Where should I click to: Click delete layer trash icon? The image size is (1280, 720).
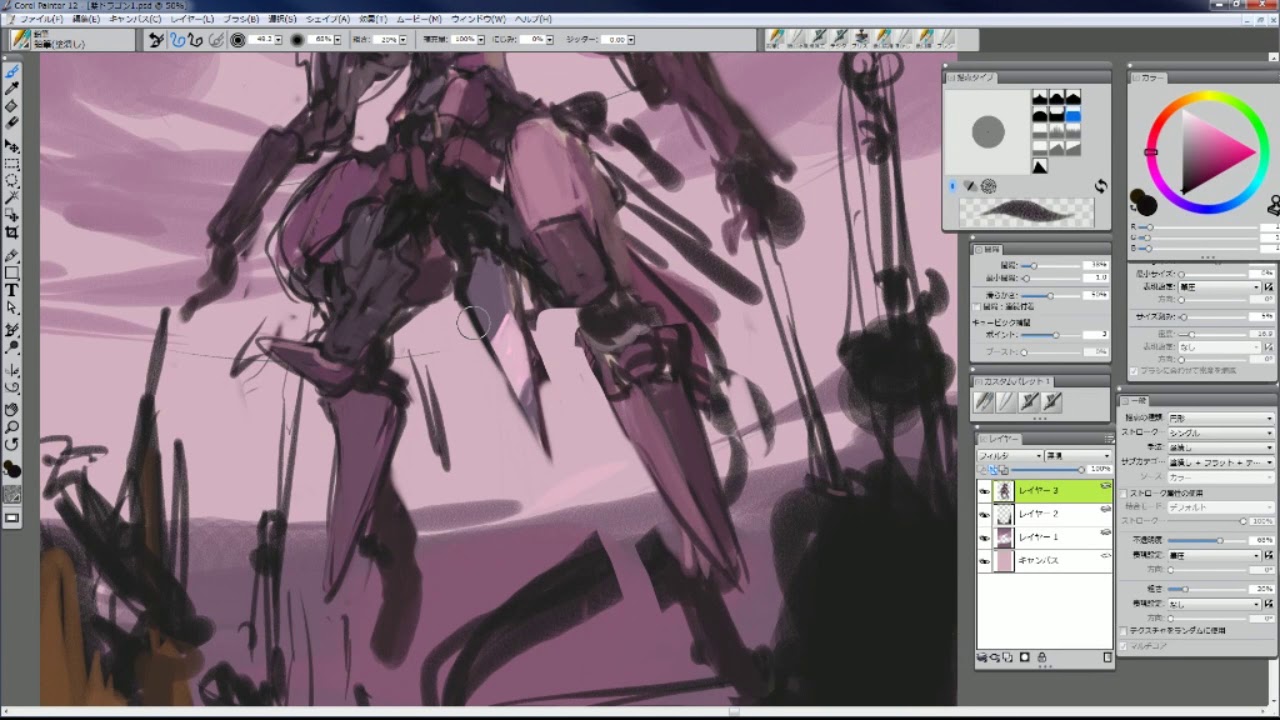(1107, 657)
